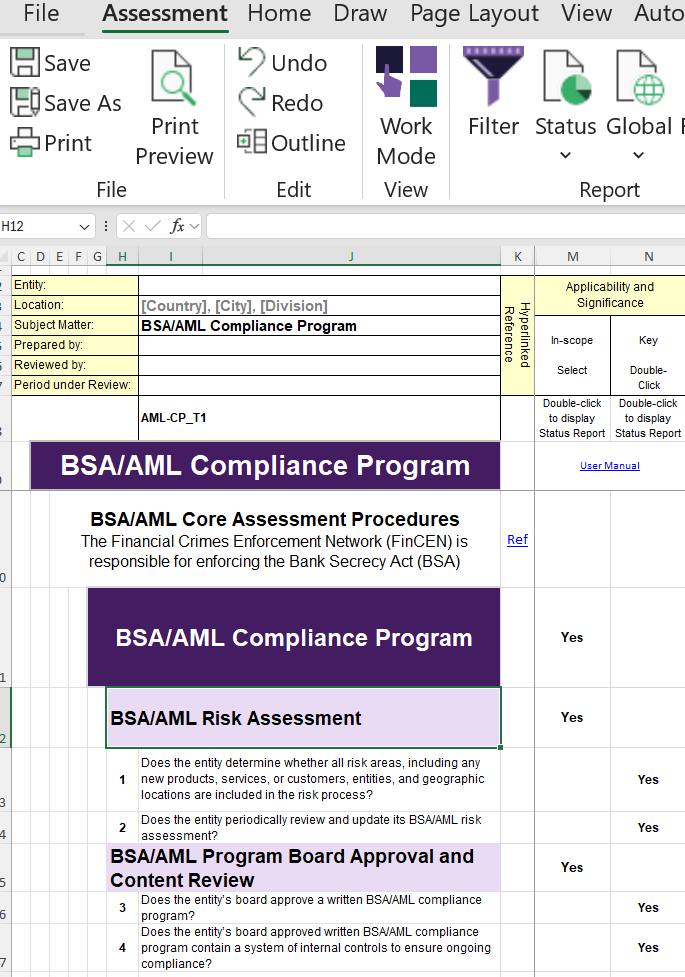Click the Insert Function fx button
The width and height of the screenshot is (685, 977).
tap(177, 227)
